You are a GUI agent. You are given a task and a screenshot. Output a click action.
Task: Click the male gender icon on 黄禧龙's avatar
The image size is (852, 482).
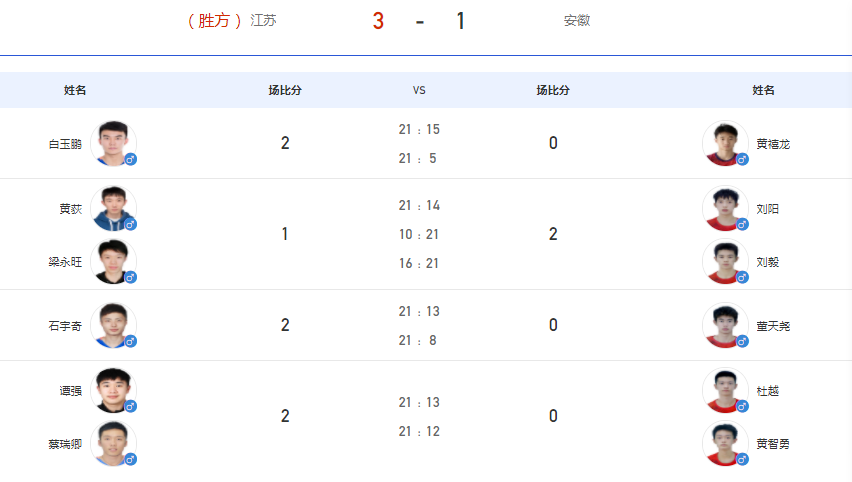(742, 159)
